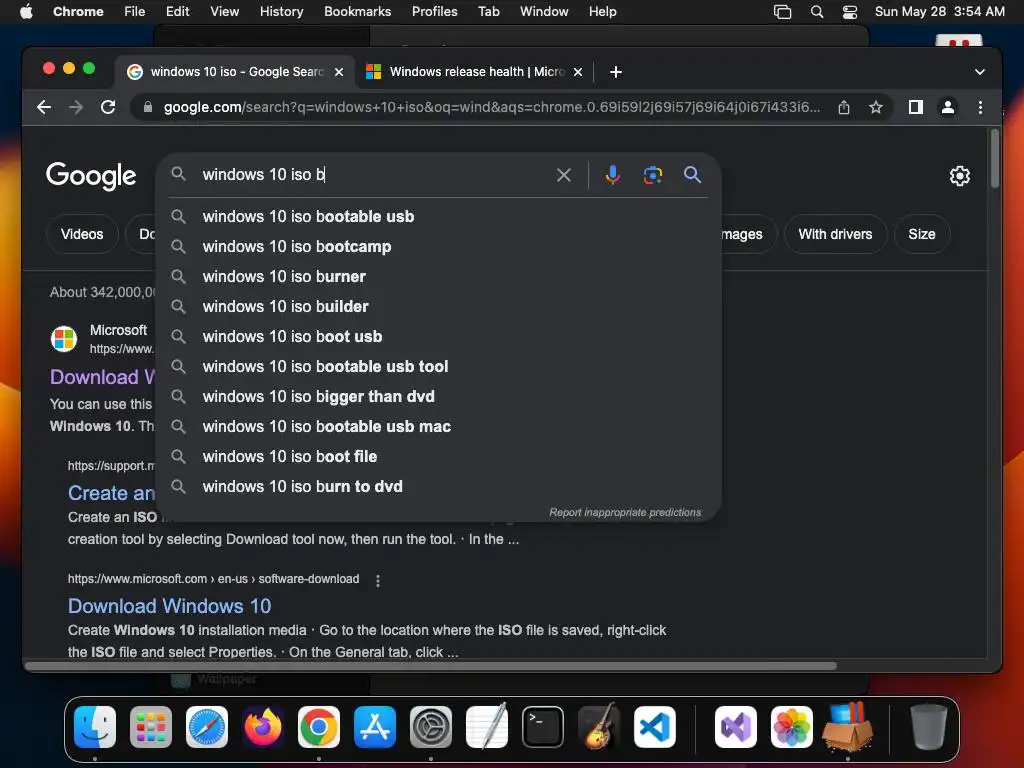Click Report inappropriate predictions link
Image resolution: width=1024 pixels, height=768 pixels.
tap(625, 512)
